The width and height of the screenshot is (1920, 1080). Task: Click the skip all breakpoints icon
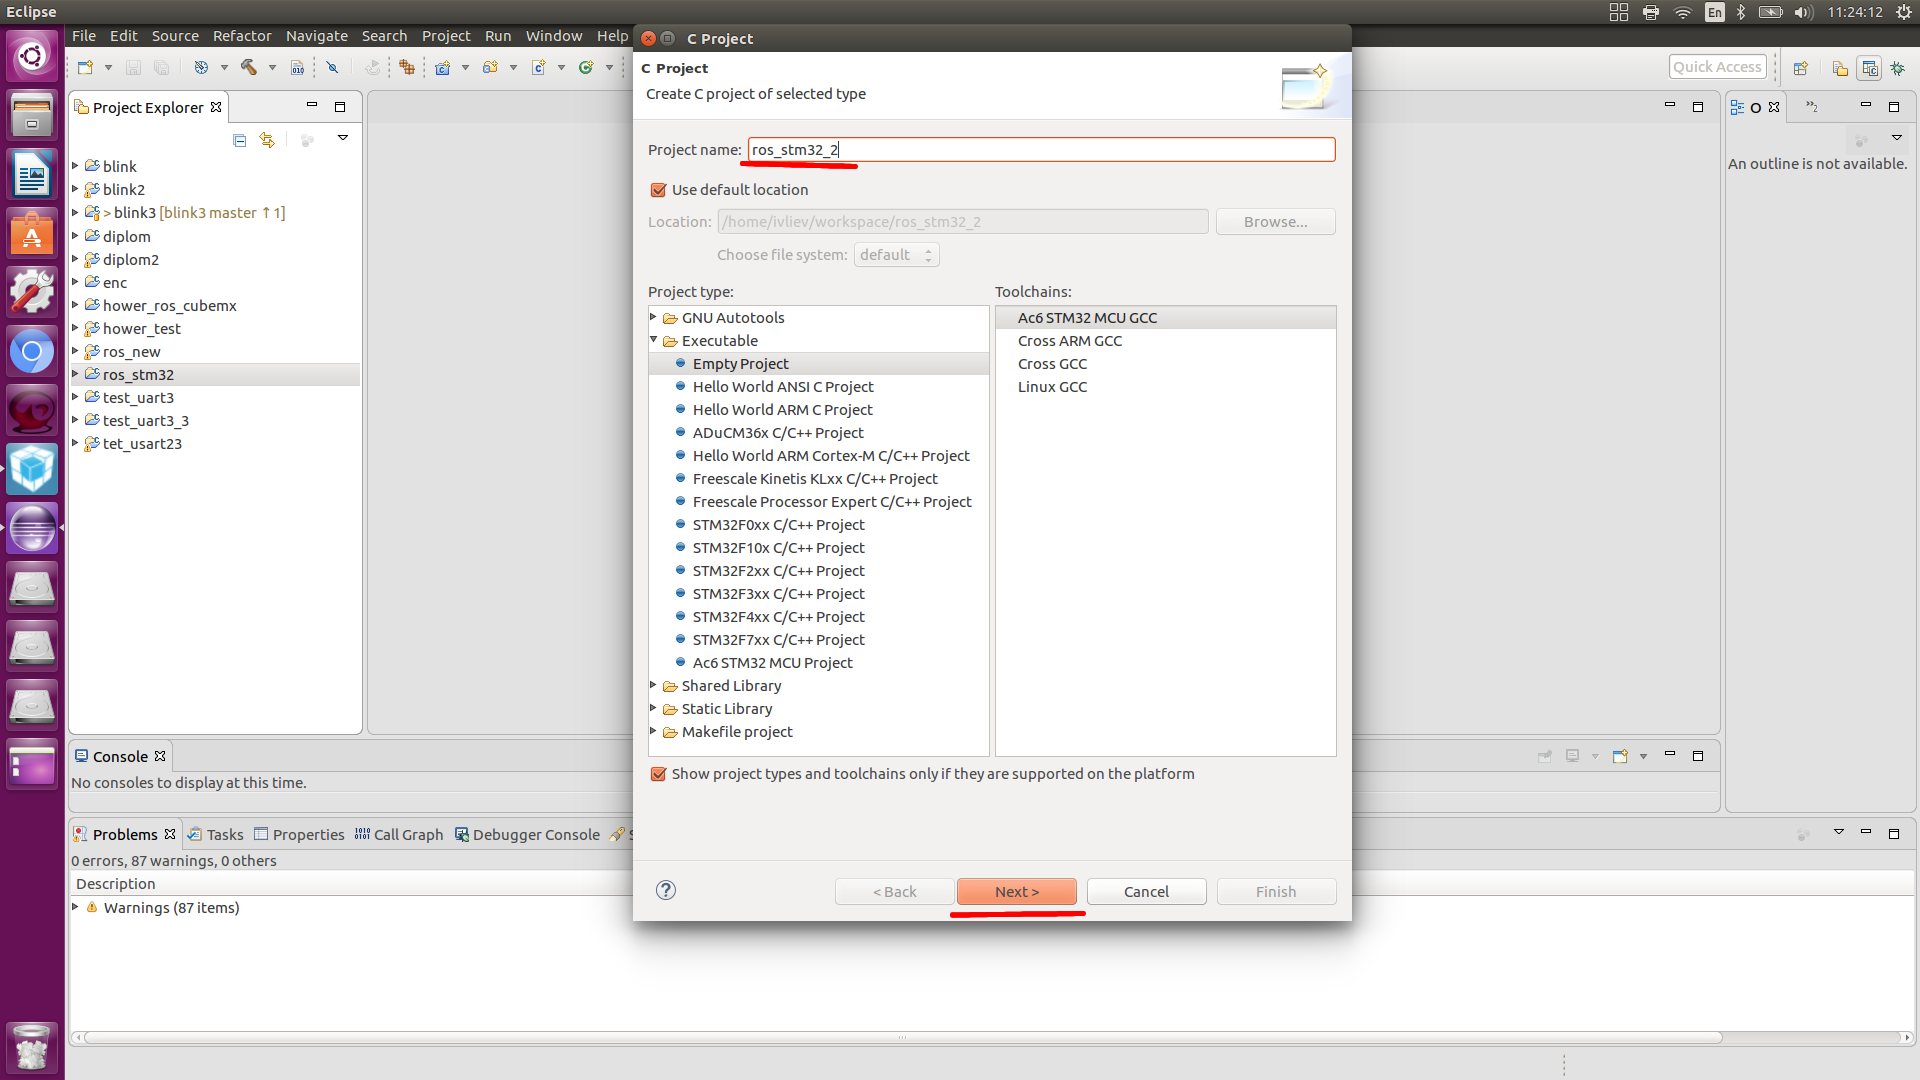tap(332, 68)
